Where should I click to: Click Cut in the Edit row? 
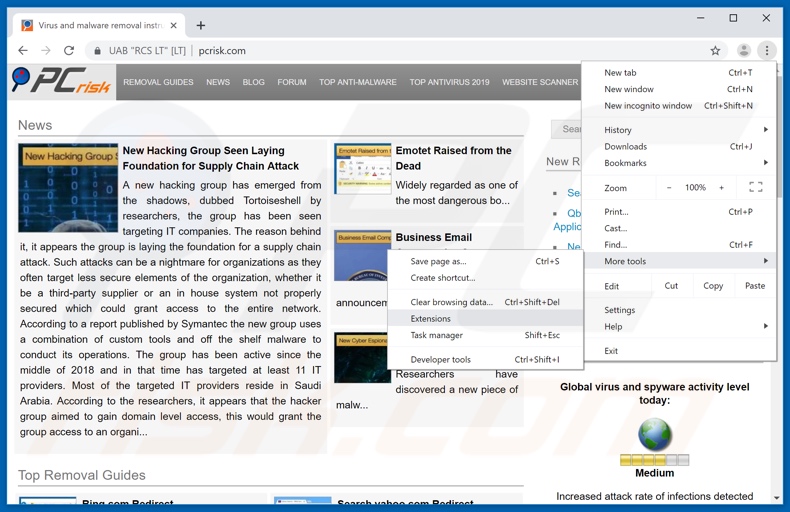pyautogui.click(x=671, y=286)
